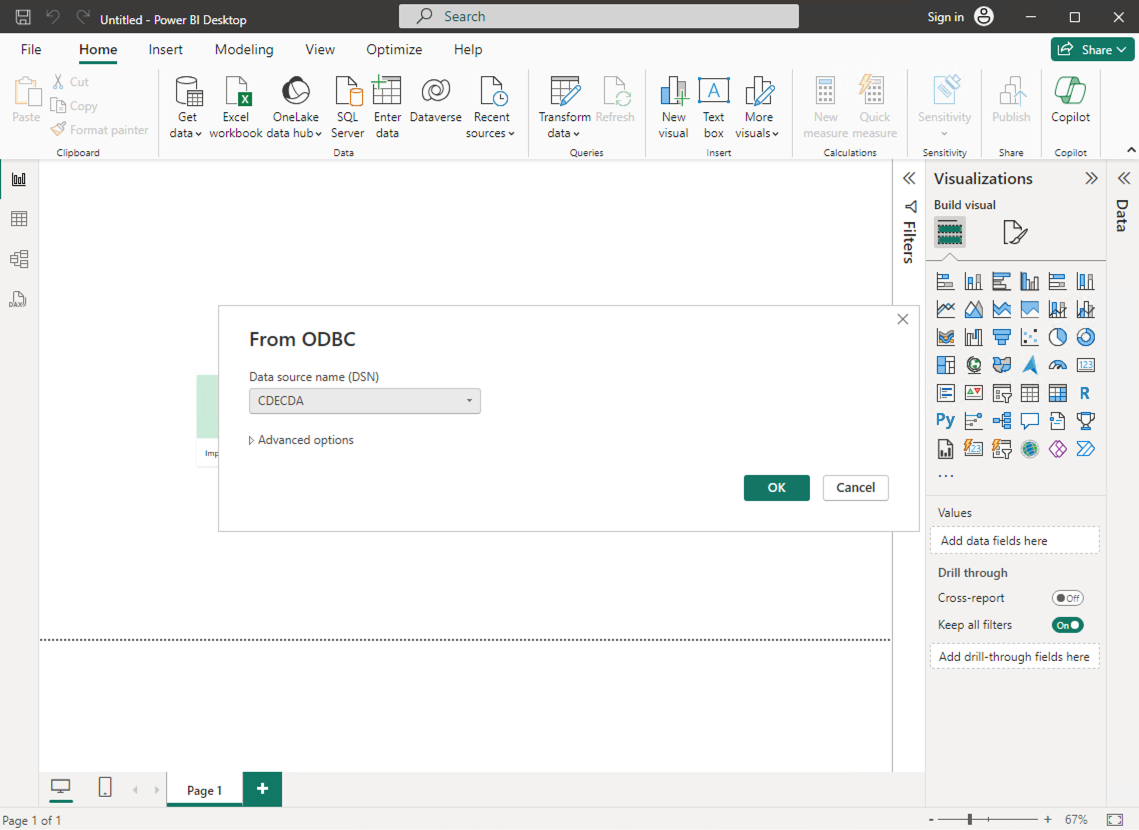The width and height of the screenshot is (1139, 830).
Task: Click the SQL Server icon
Action: [x=347, y=93]
